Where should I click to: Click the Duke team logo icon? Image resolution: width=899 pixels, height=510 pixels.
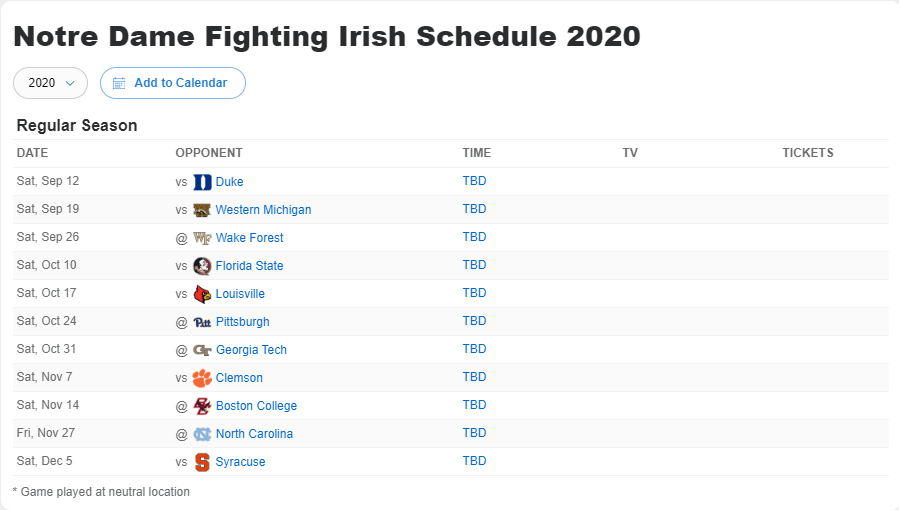pyautogui.click(x=202, y=182)
